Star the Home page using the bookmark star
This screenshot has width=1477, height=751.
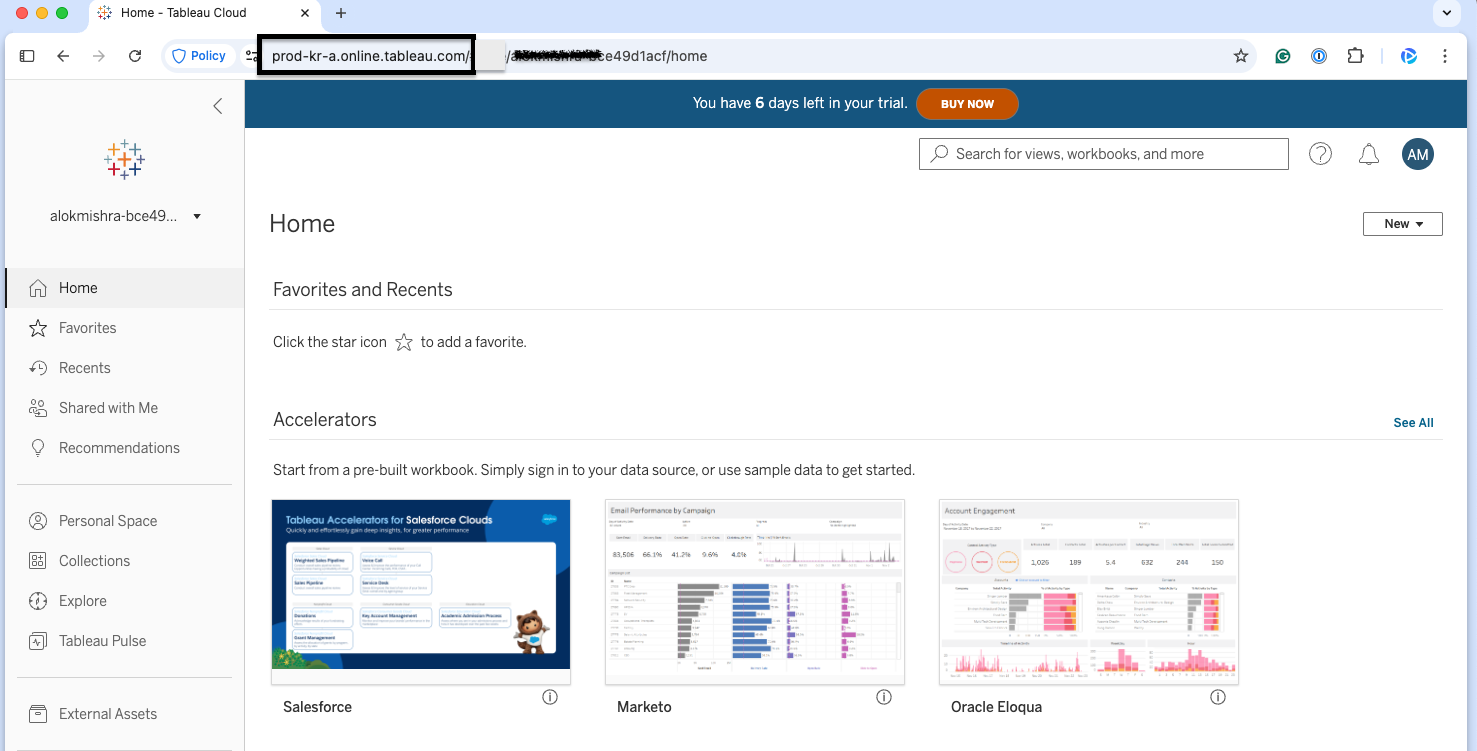(x=1240, y=56)
